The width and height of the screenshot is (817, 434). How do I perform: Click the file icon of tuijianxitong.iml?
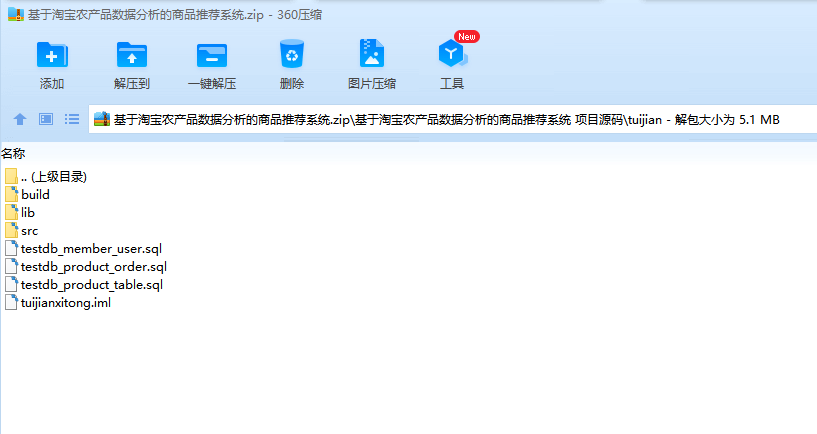(x=11, y=303)
